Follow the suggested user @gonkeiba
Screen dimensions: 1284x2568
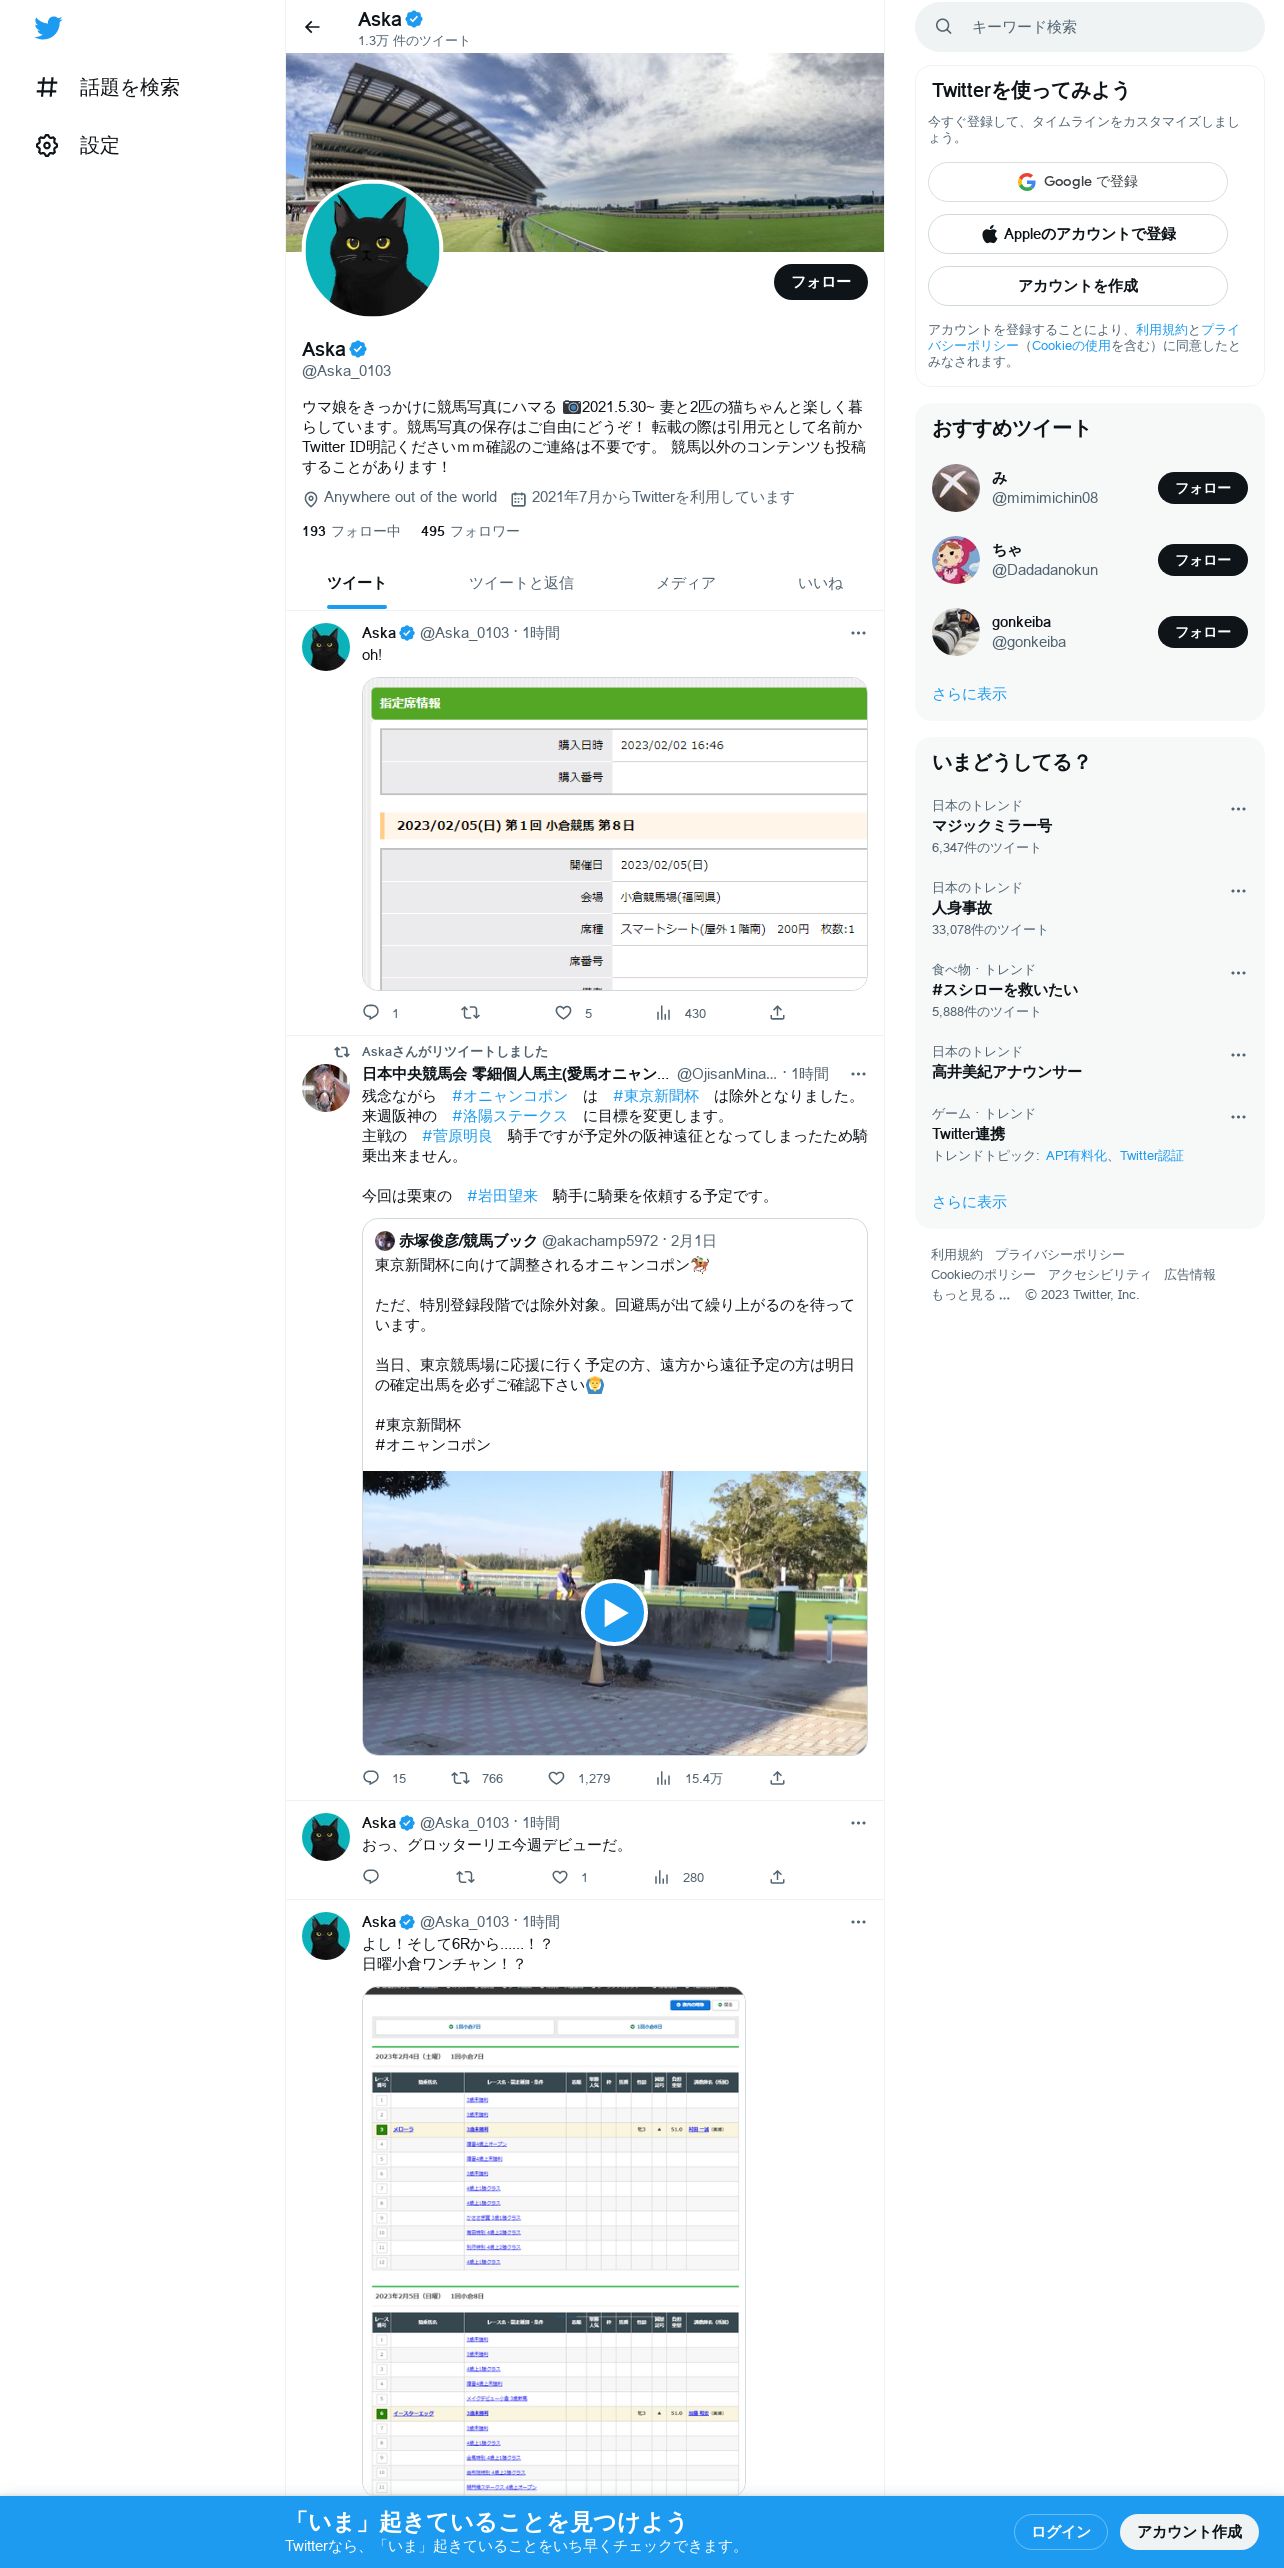(x=1202, y=632)
